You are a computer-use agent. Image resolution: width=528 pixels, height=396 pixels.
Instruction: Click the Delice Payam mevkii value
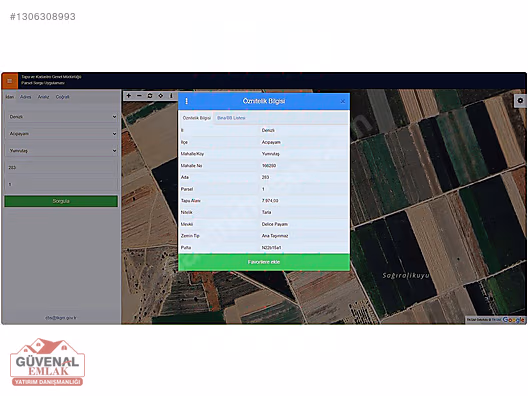click(275, 224)
